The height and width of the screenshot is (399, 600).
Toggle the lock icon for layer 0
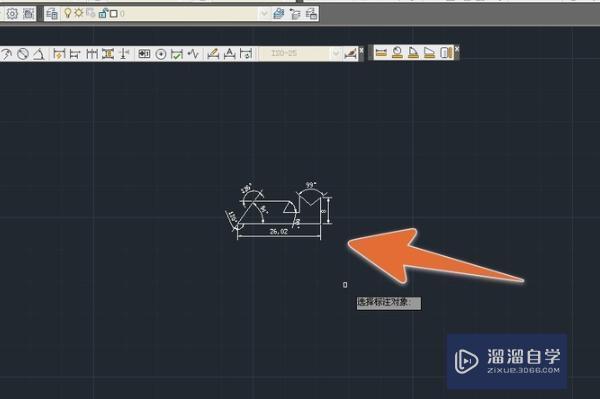click(103, 14)
